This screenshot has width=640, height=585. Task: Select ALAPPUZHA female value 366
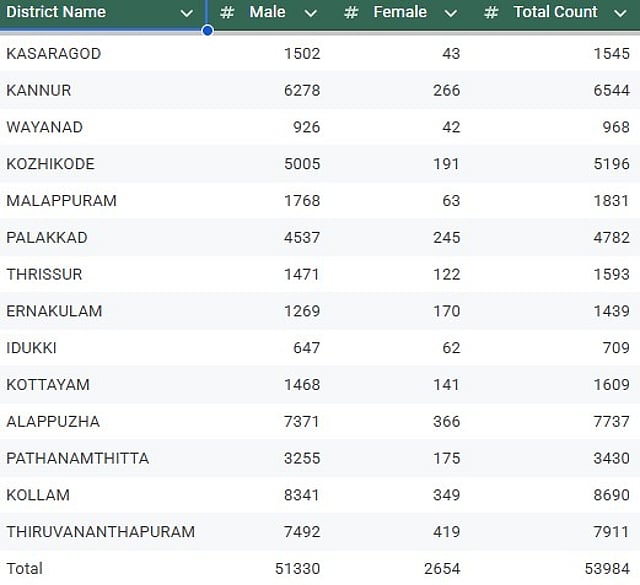(x=447, y=421)
